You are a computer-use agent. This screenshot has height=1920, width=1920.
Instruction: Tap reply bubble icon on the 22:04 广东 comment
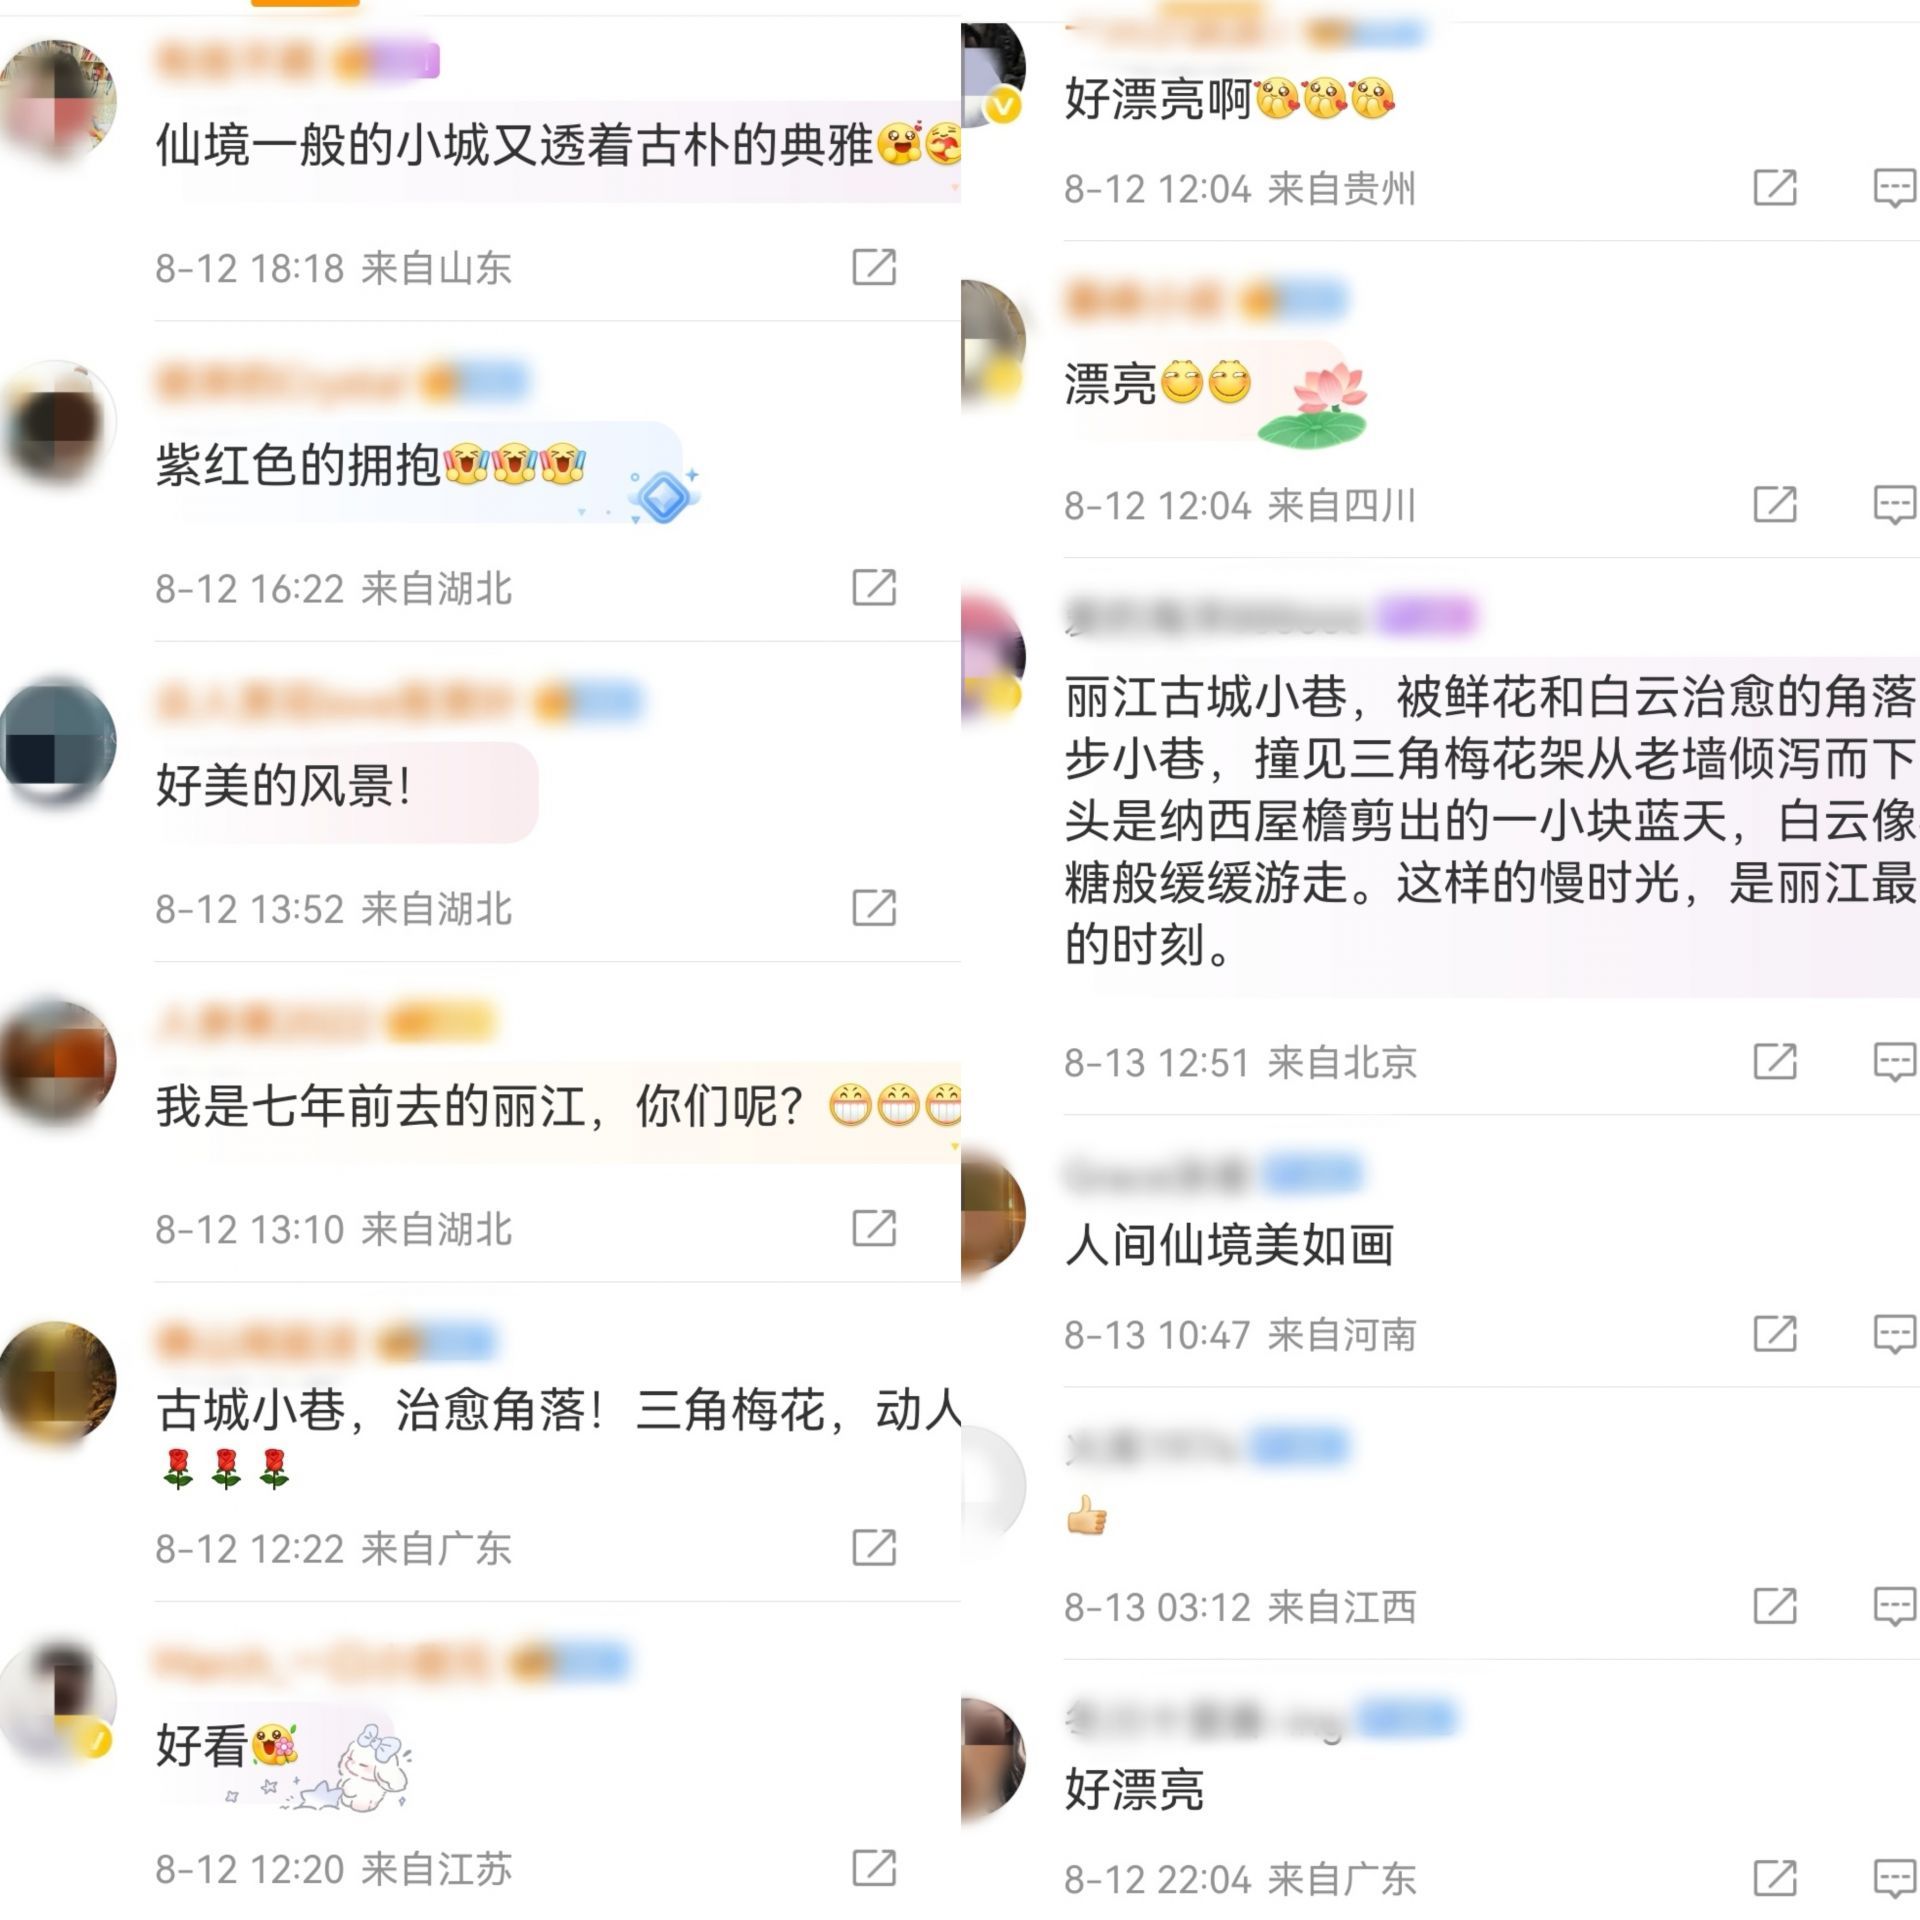tap(1894, 1879)
